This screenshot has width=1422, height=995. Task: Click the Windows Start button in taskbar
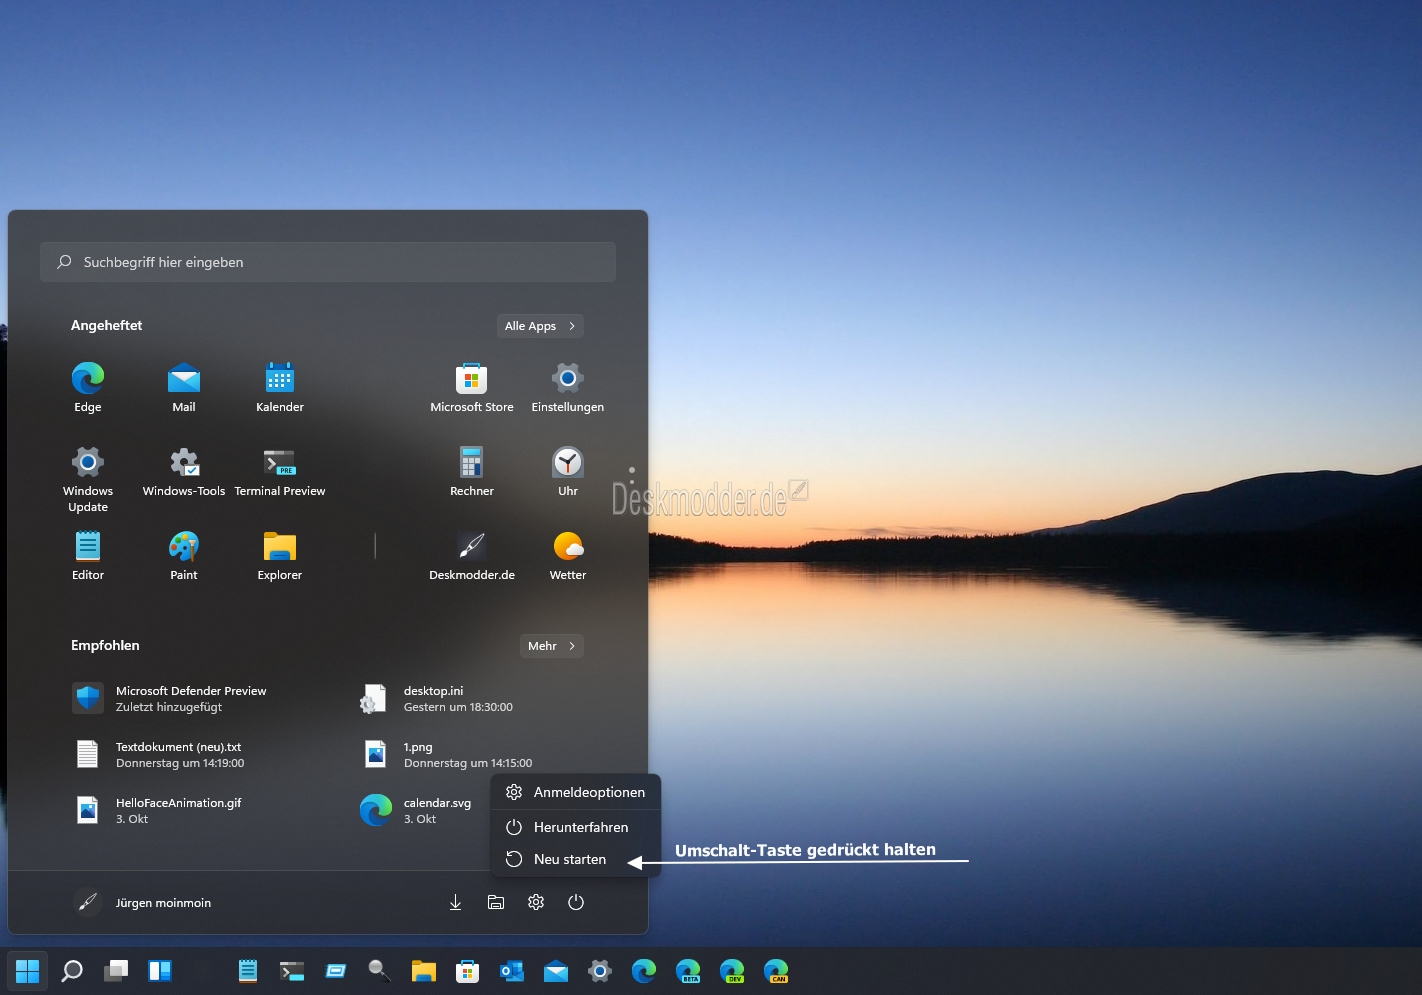pos(28,971)
